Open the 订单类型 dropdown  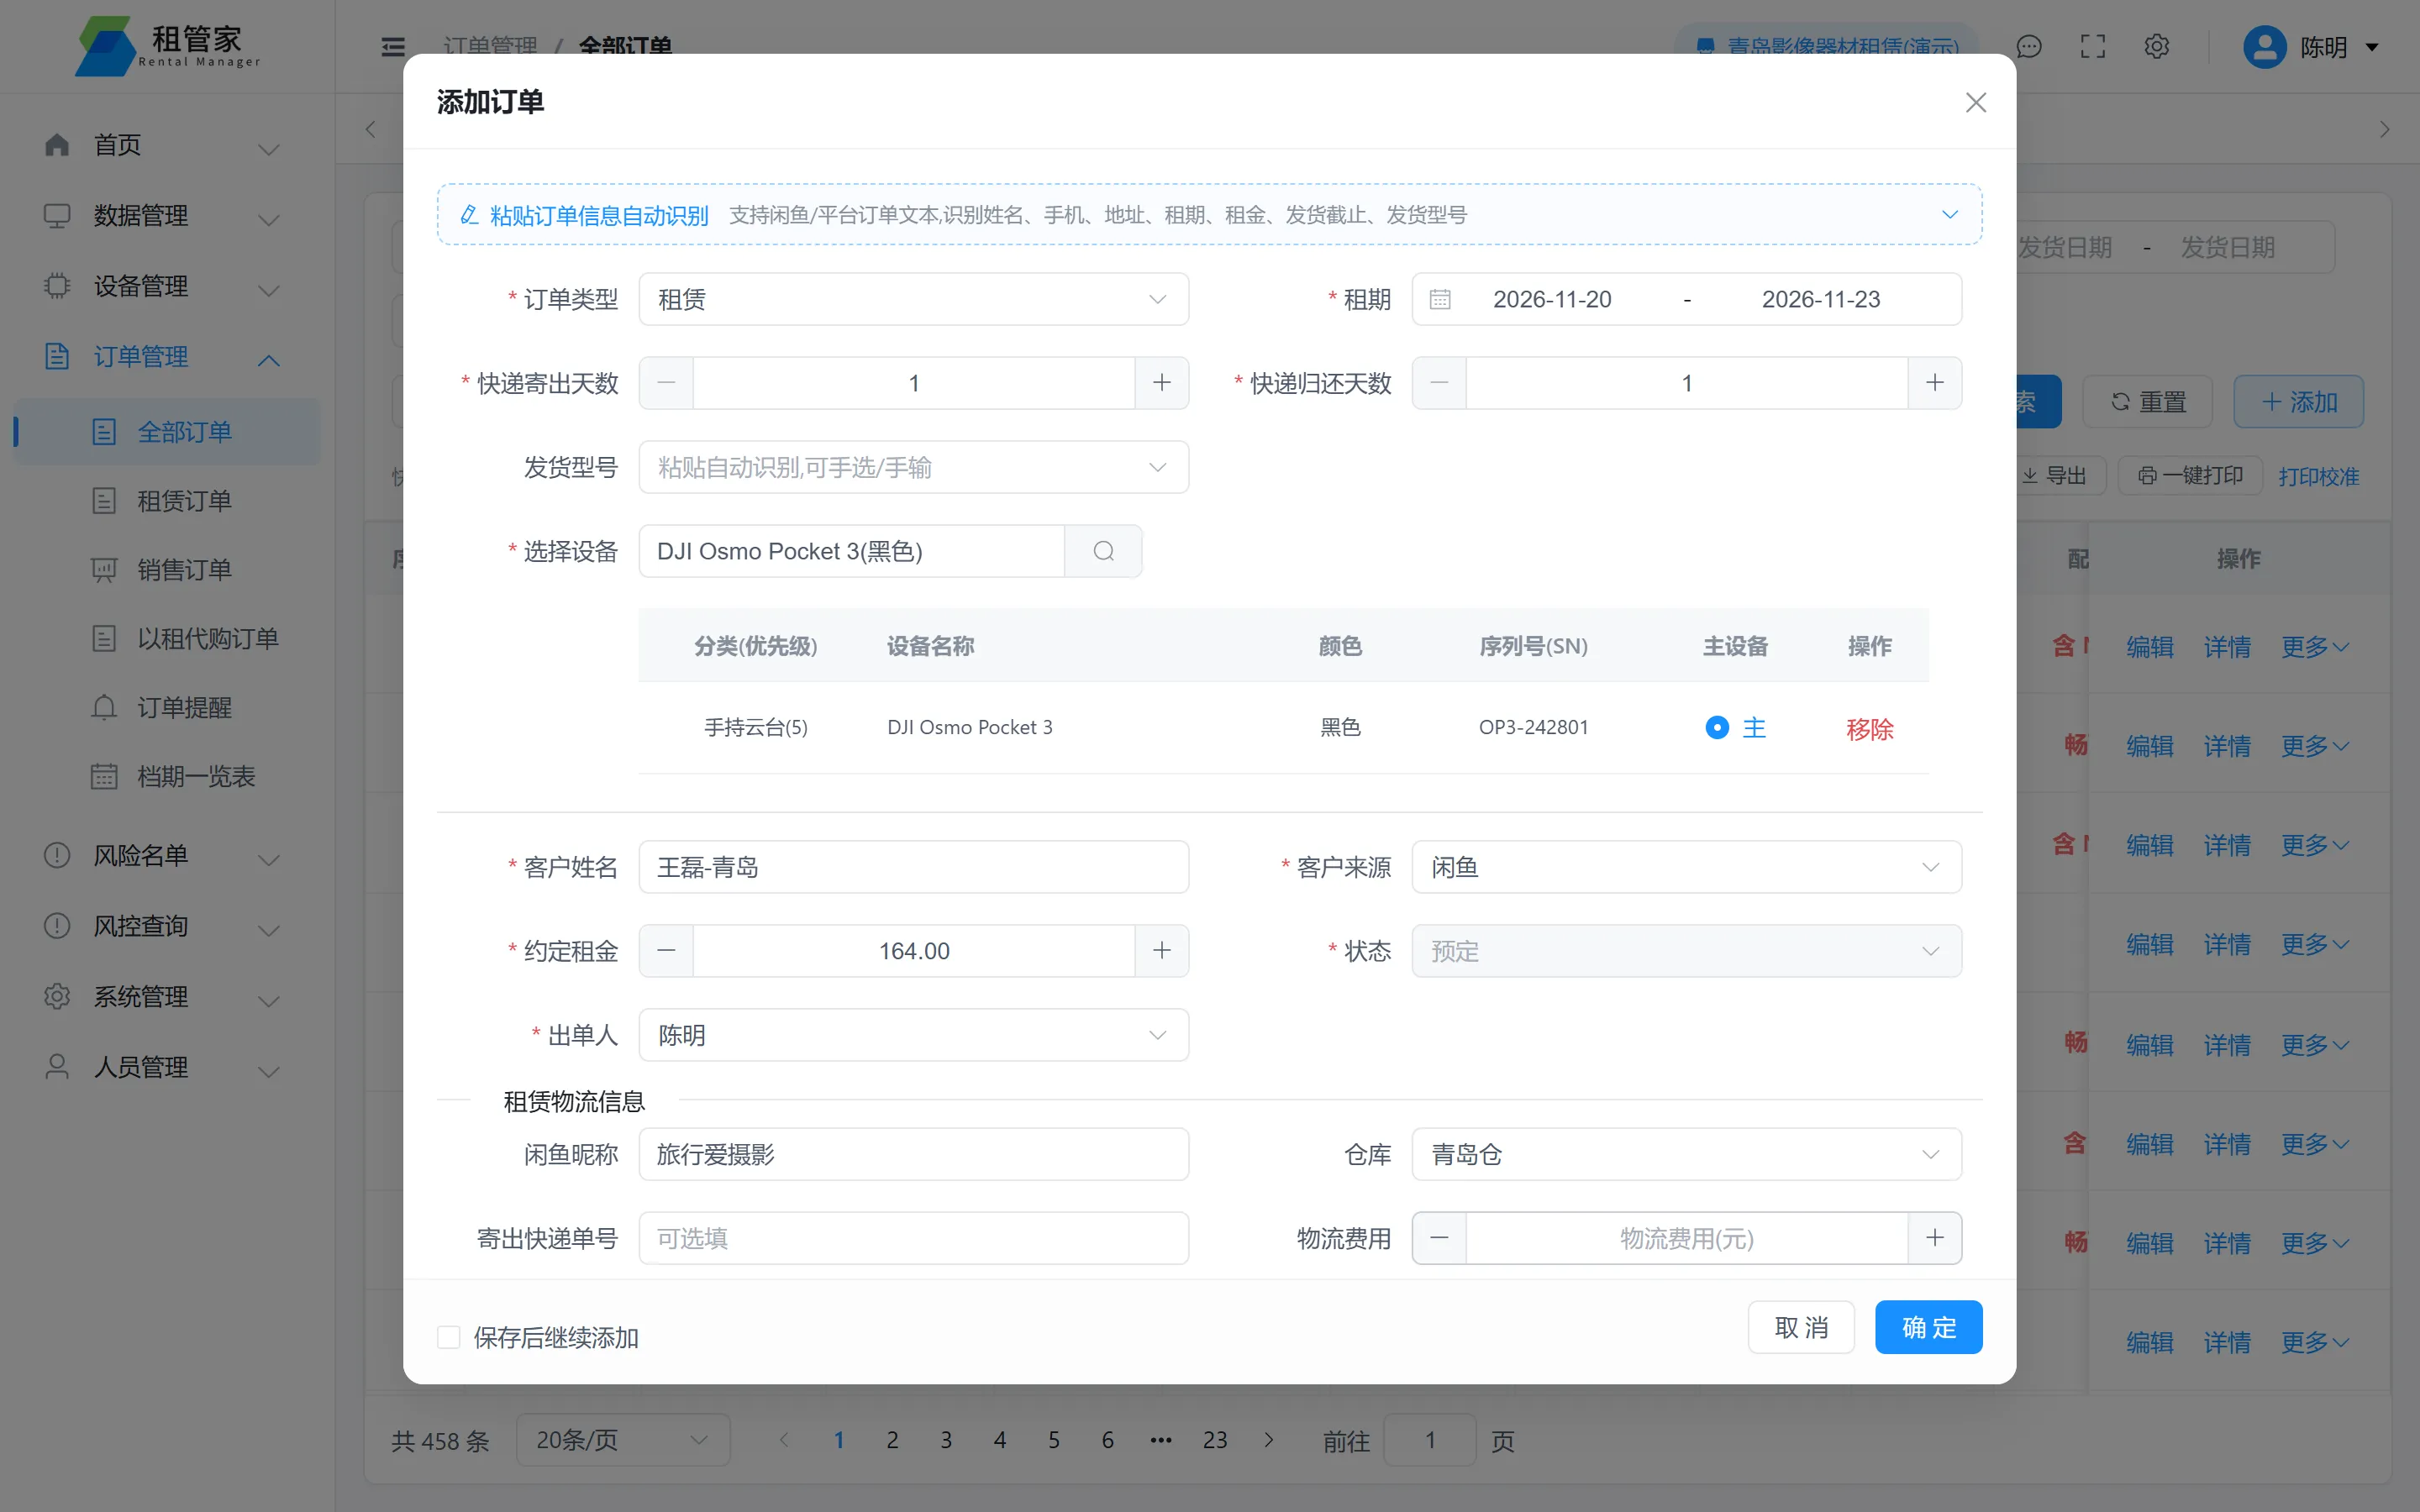913,299
